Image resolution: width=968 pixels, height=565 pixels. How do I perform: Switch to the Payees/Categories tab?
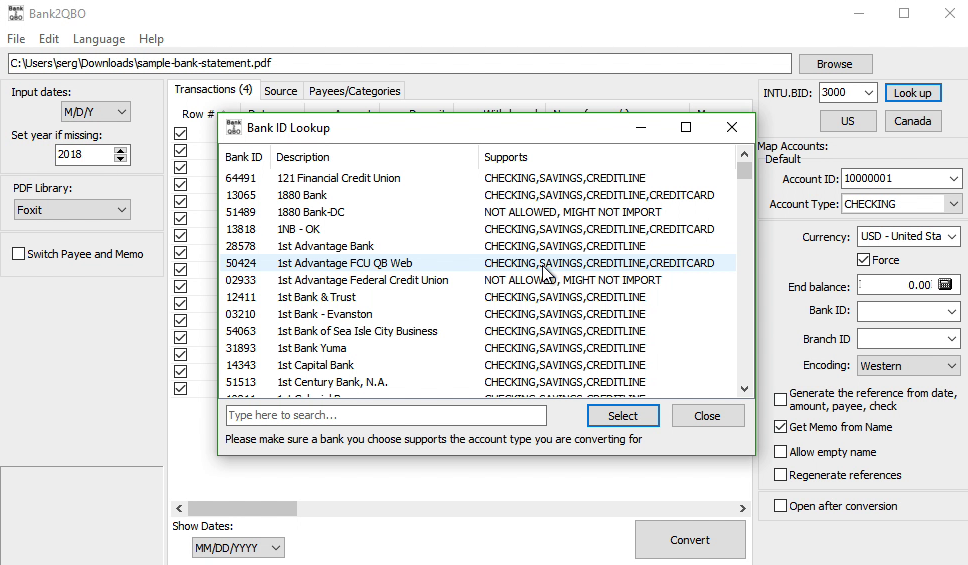[354, 91]
